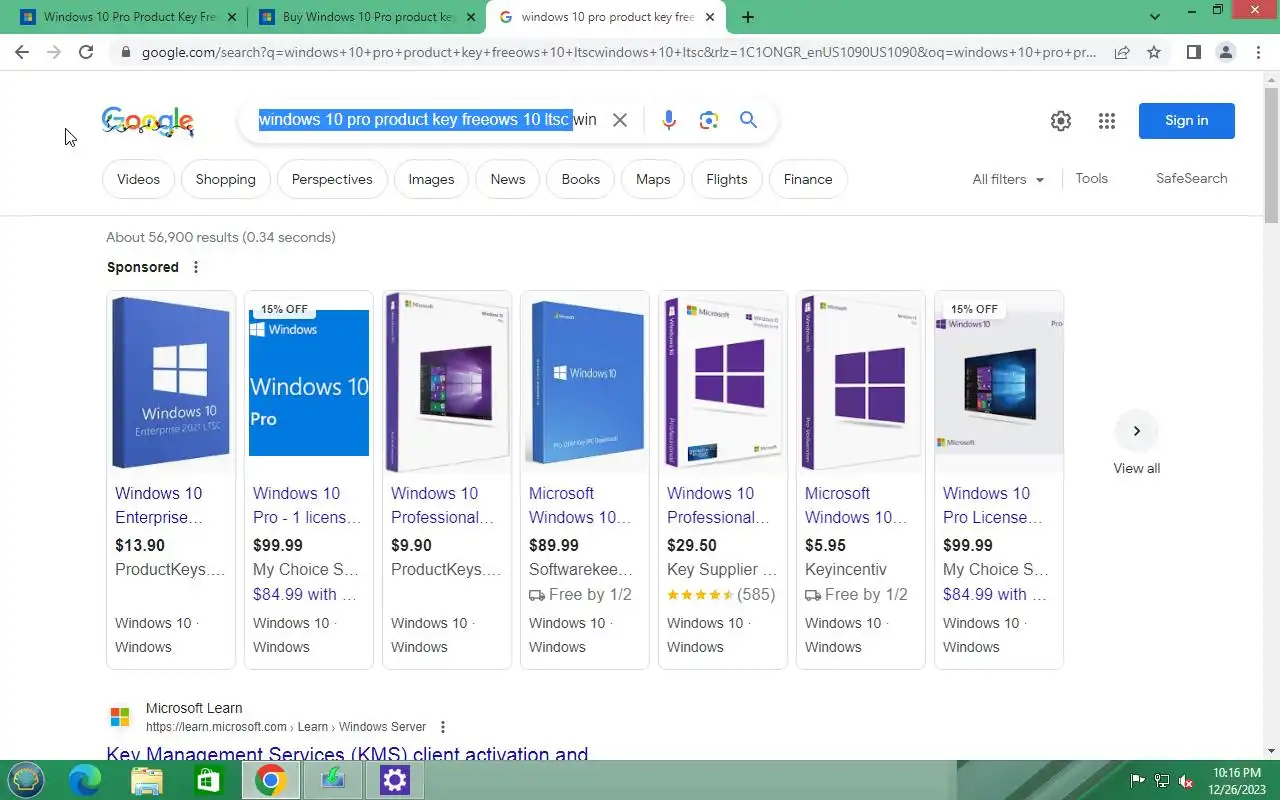Click the Google search input field
Image resolution: width=1280 pixels, height=800 pixels.
click(428, 120)
